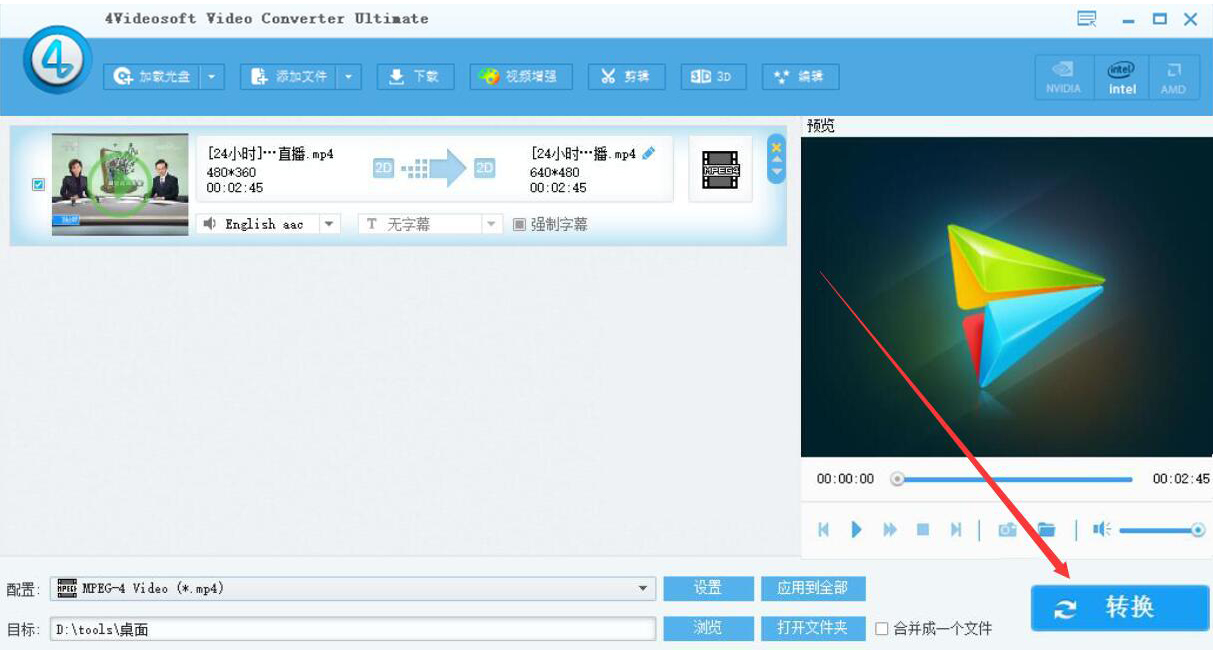Image resolution: width=1213 pixels, height=650 pixels.
Task: Open the 剪辑 clip tool
Action: 627,77
